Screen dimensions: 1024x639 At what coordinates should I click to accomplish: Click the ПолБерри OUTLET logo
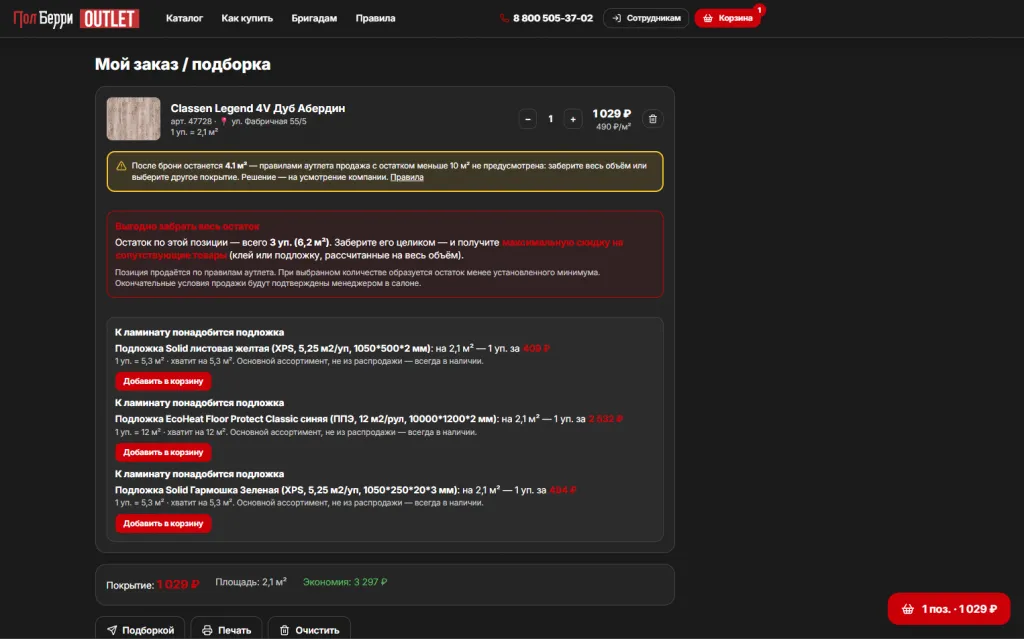[x=76, y=18]
